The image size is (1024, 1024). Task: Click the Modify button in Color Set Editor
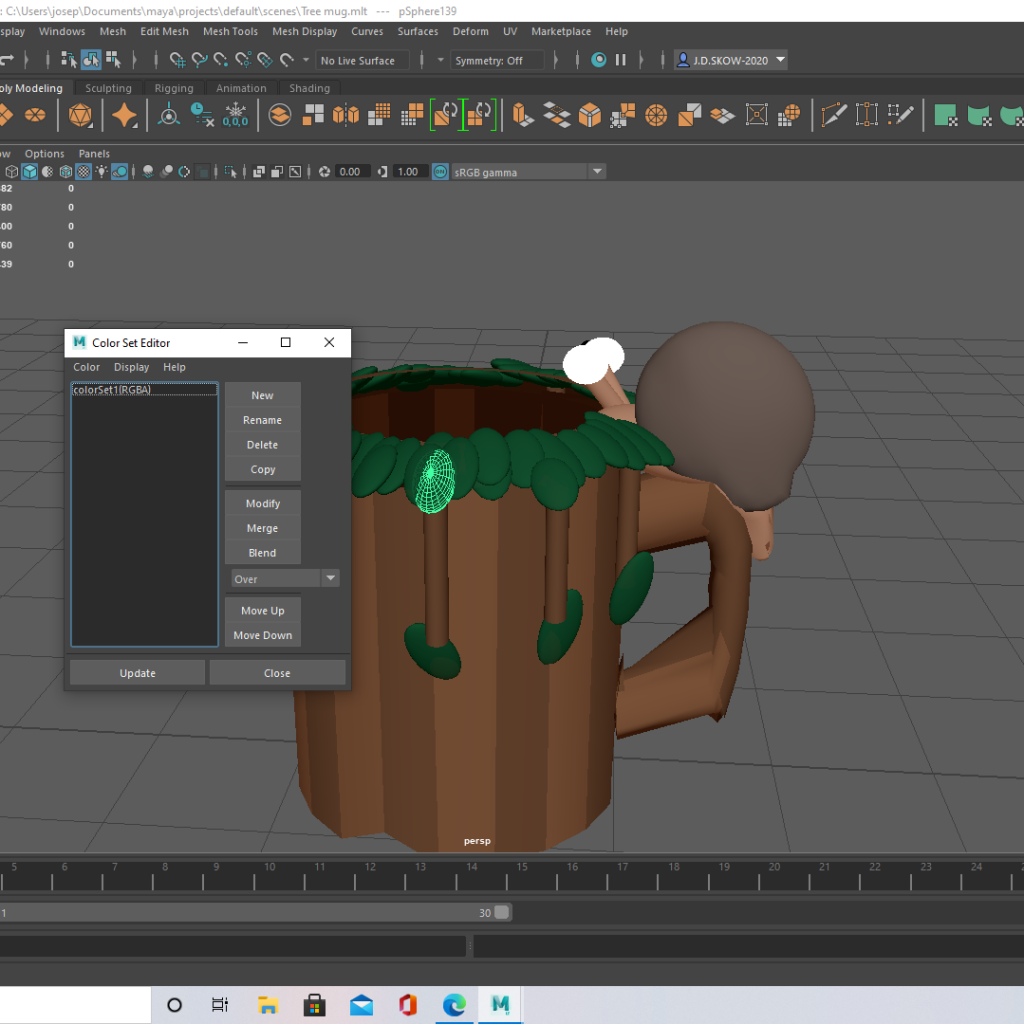(x=262, y=504)
